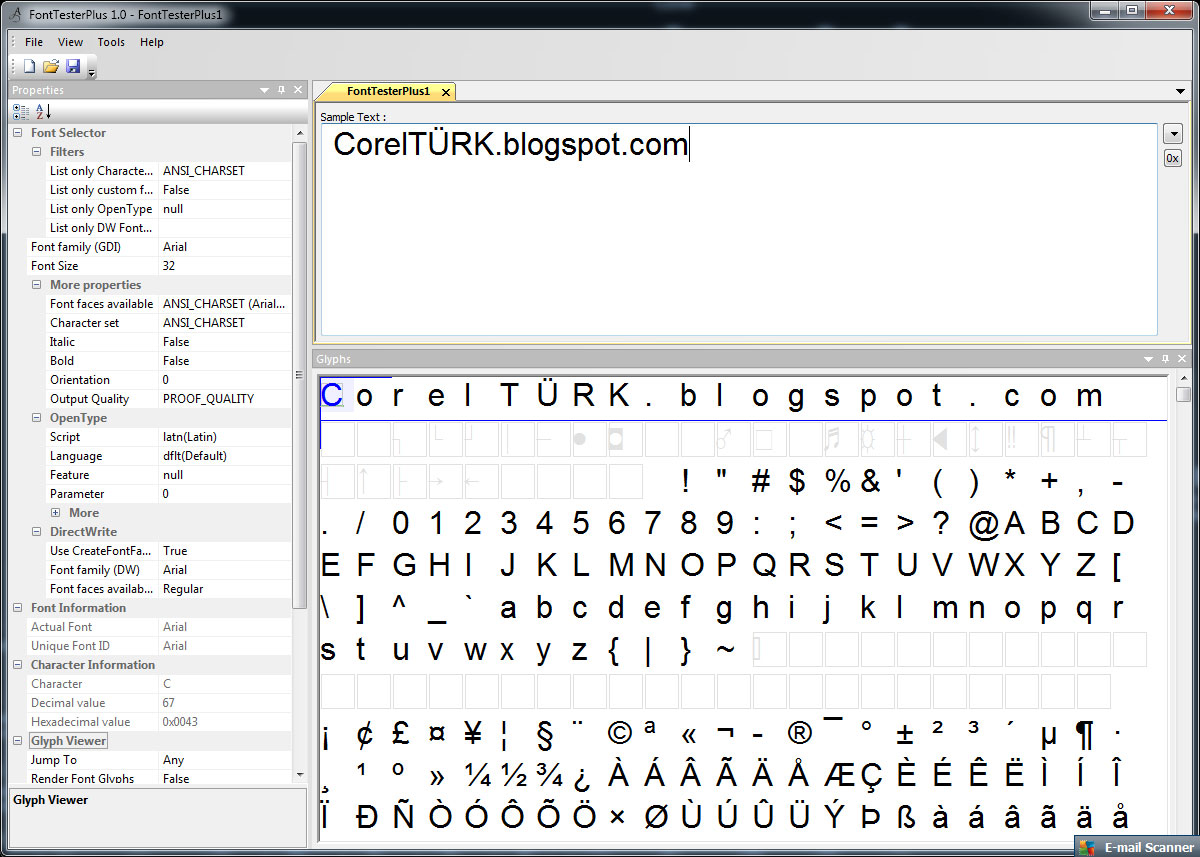Select the © copyright glyph

[620, 734]
